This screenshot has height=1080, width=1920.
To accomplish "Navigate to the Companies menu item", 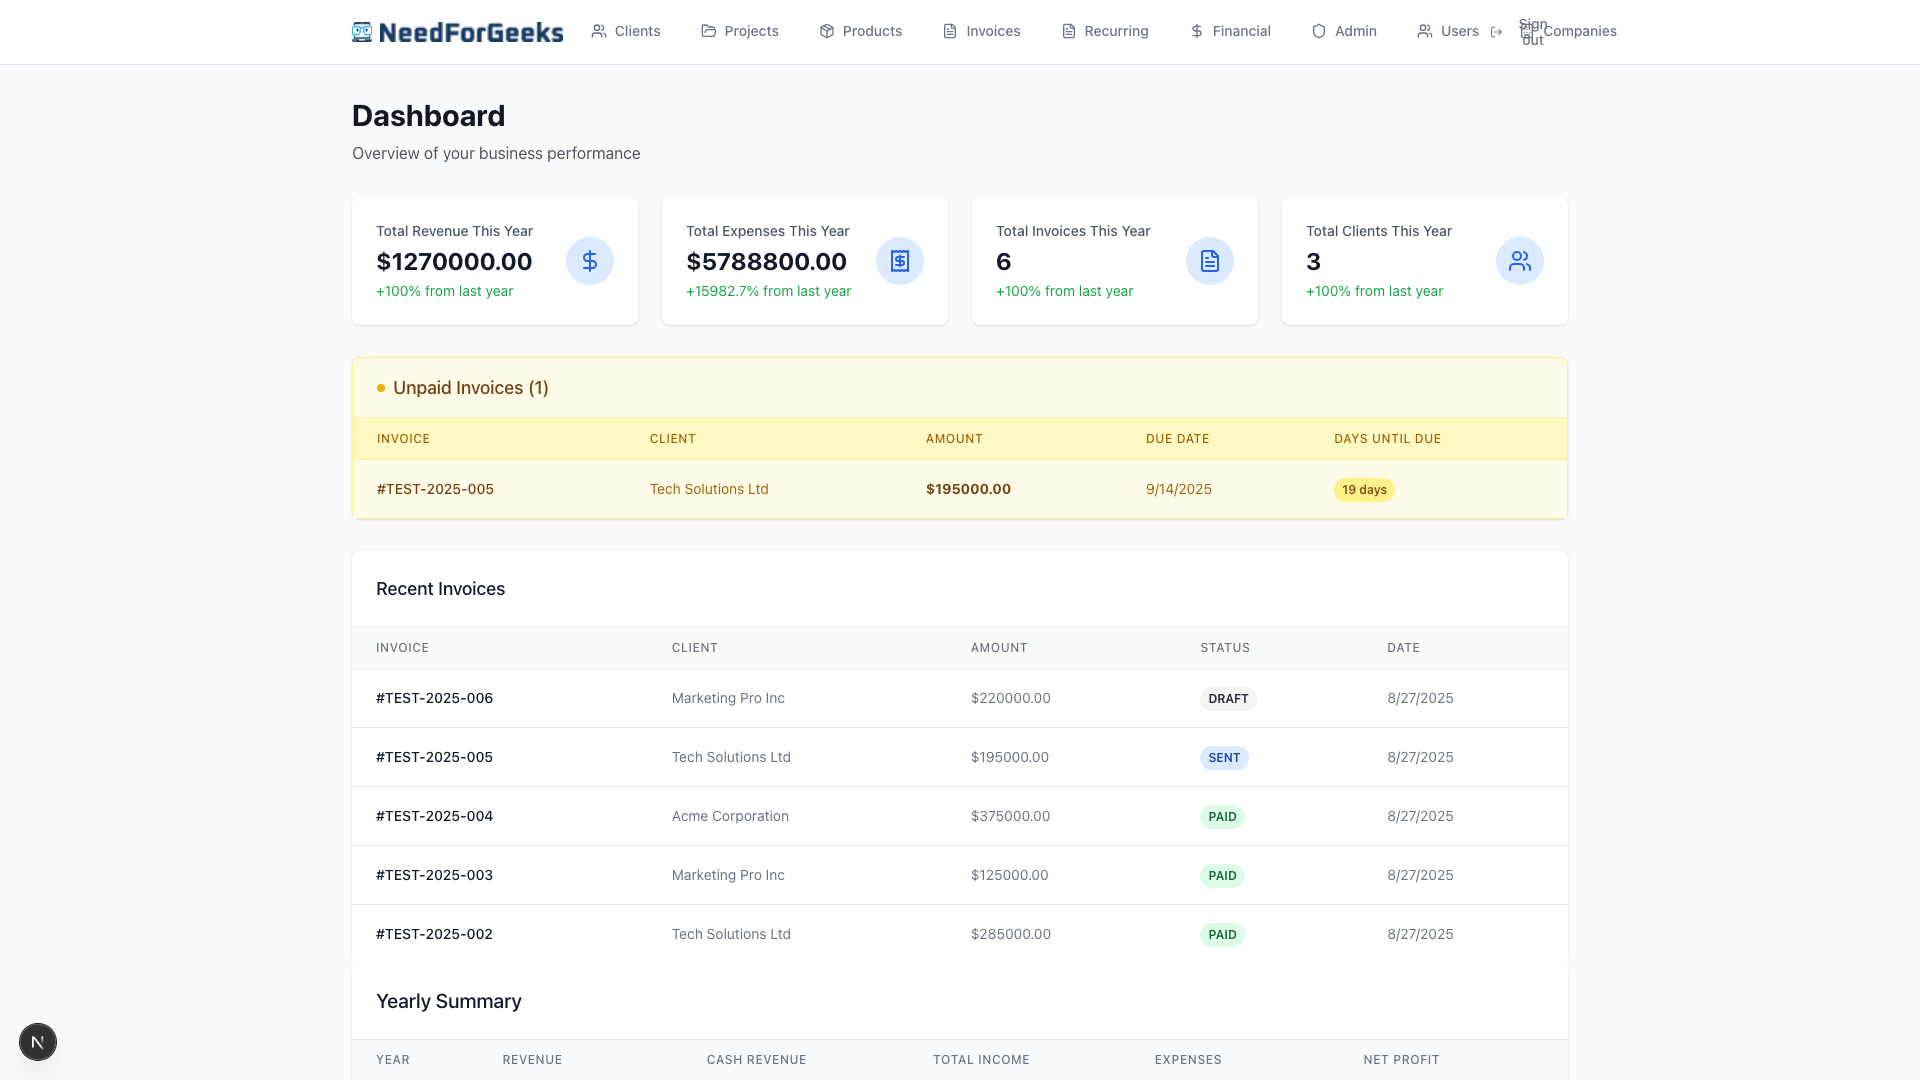I will coord(1580,31).
